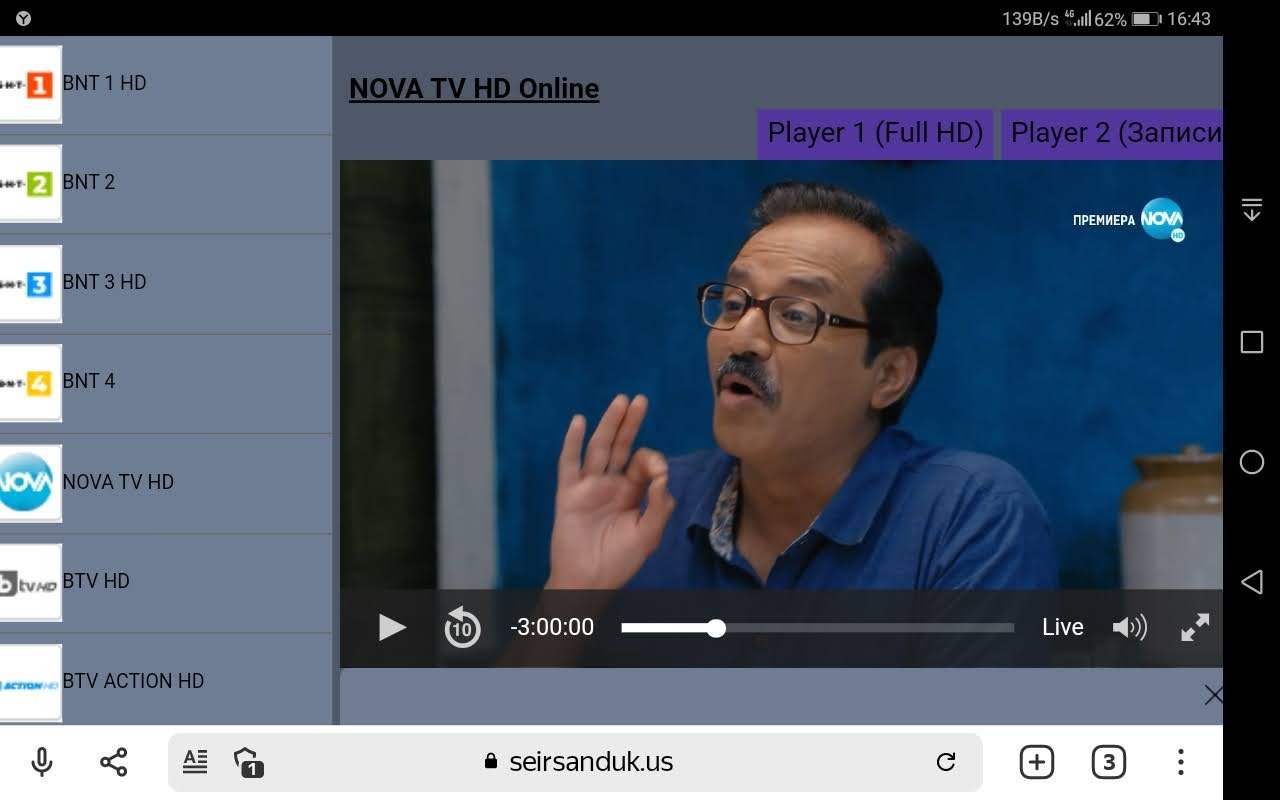Select Player 1 (Full HD) tab
This screenshot has width=1280, height=800.
tap(875, 133)
